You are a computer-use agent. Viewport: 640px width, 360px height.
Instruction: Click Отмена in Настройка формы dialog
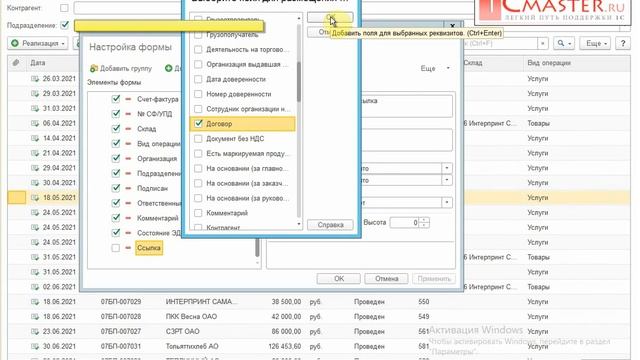coord(386,279)
